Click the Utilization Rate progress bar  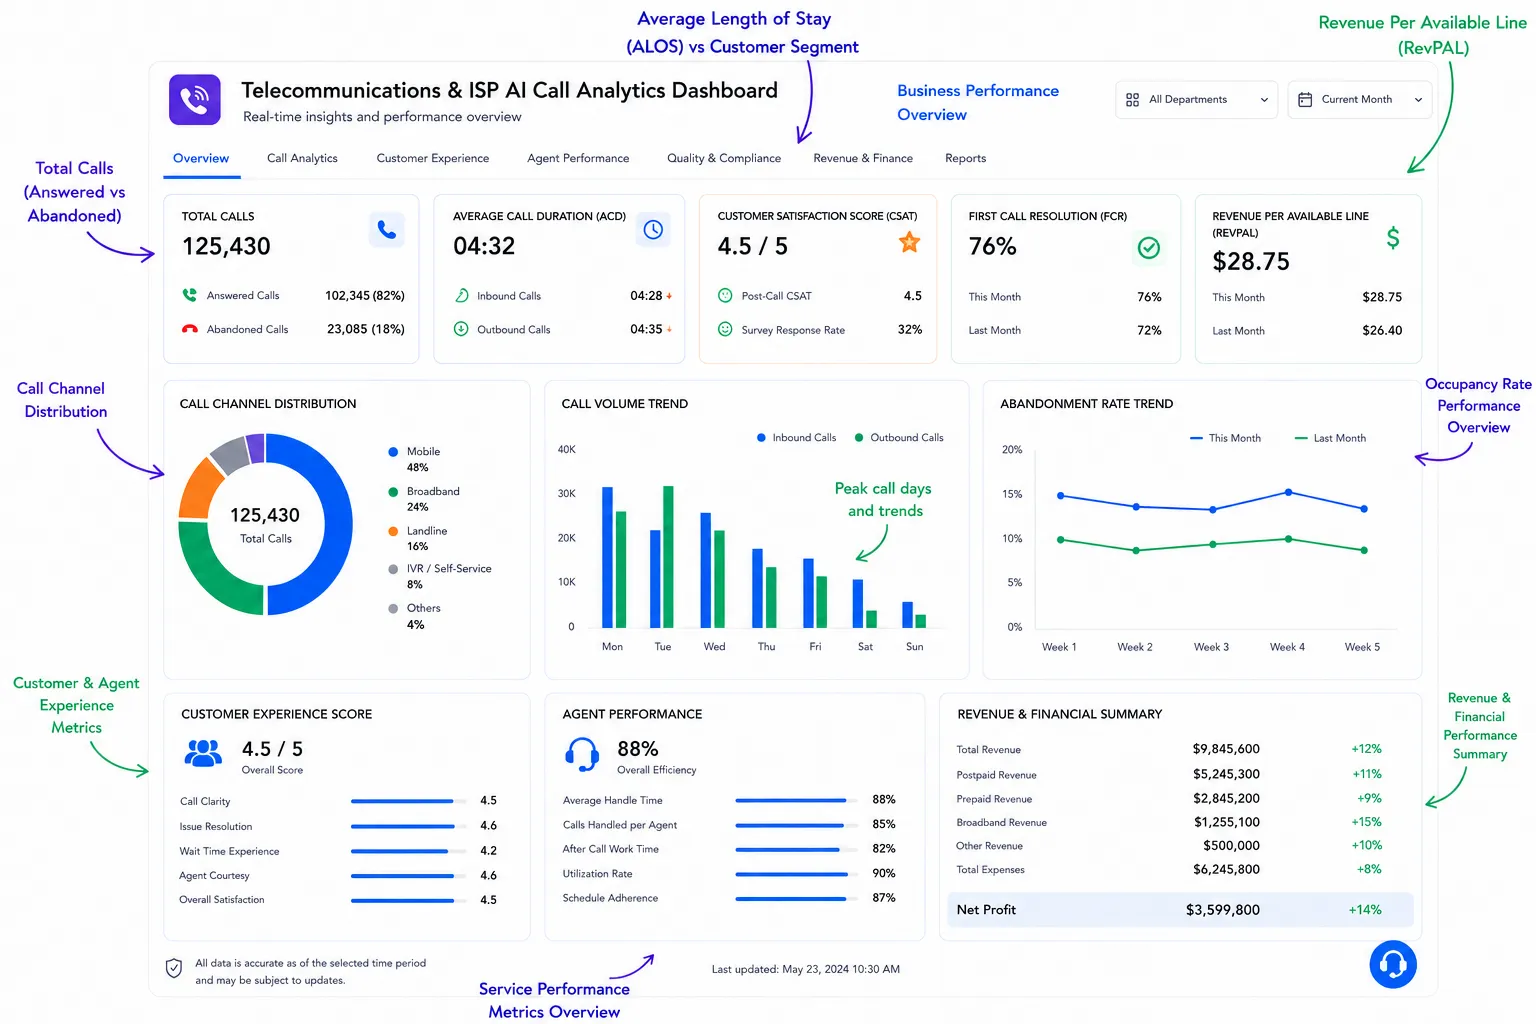796,874
